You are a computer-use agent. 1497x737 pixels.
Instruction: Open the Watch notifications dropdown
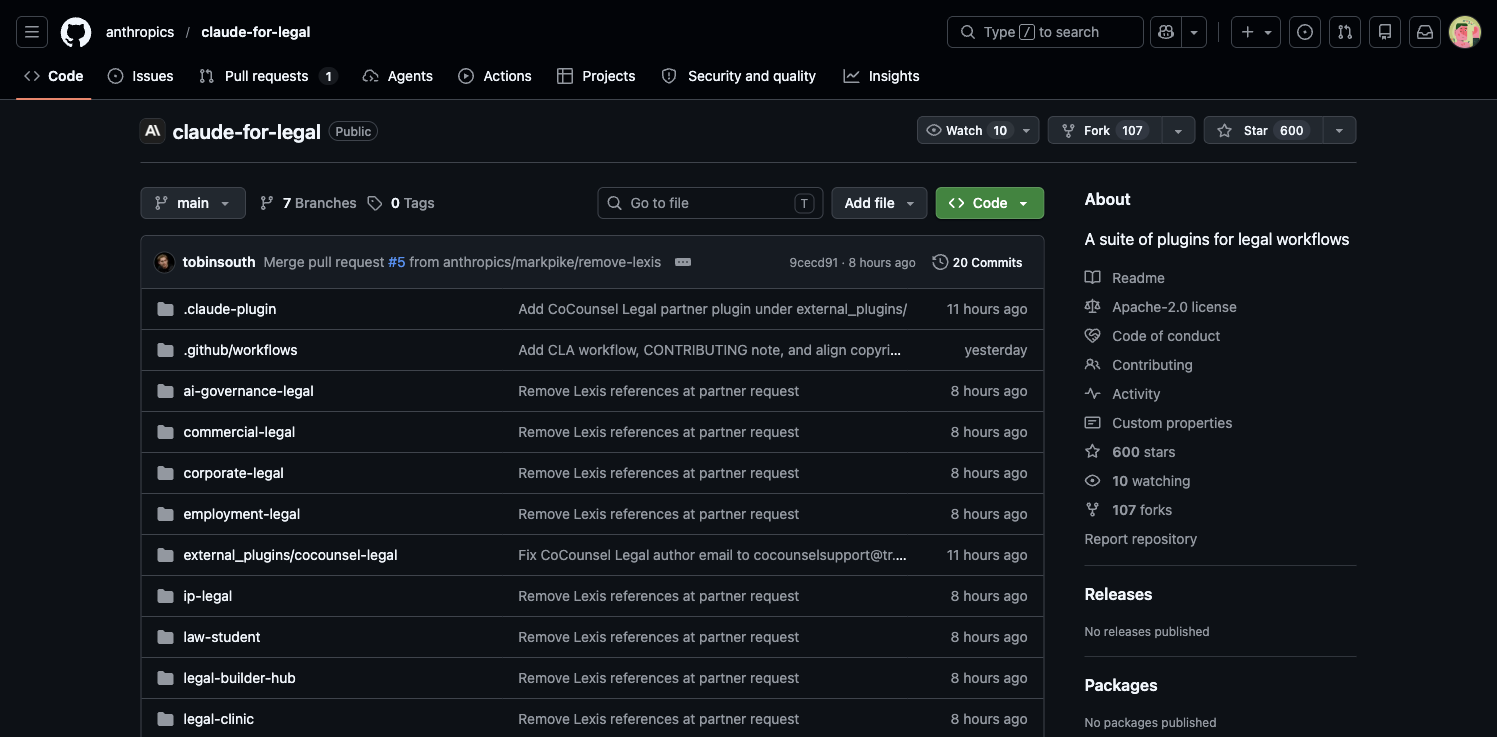pyautogui.click(x=978, y=131)
